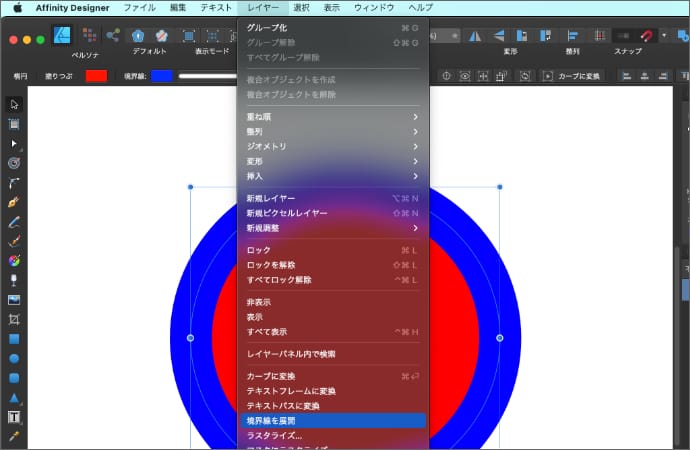The width and height of the screenshot is (690, 450).
Task: Expand the ジオメトリ submenu
Action: point(332,146)
